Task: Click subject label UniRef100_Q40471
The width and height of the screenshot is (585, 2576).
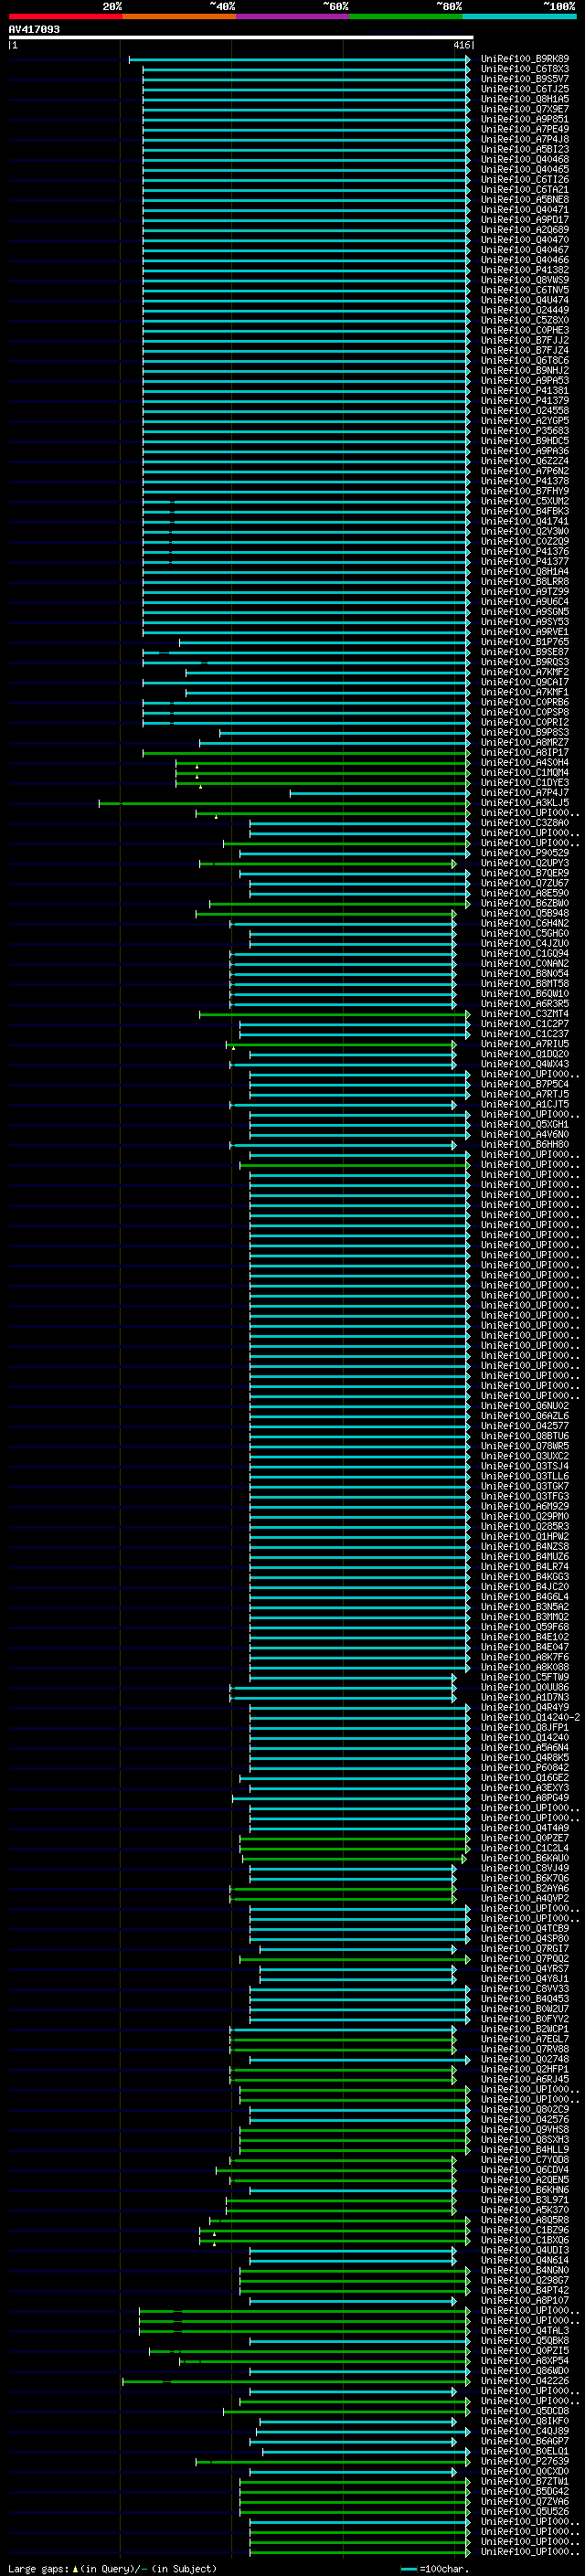Action: click(525, 210)
